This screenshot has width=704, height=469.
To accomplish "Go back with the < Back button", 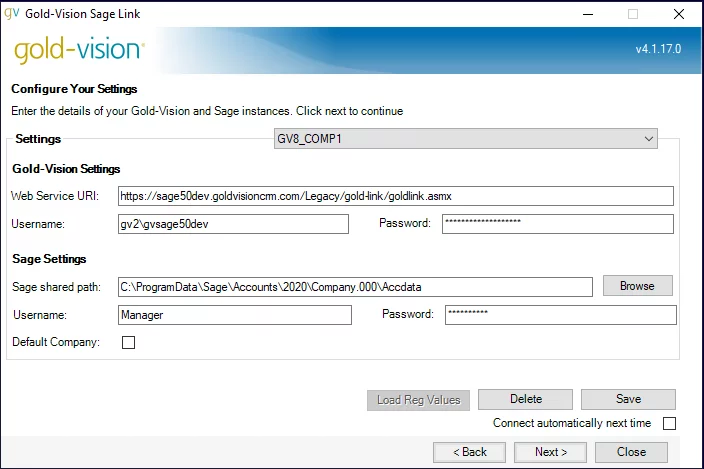I will coord(469,452).
